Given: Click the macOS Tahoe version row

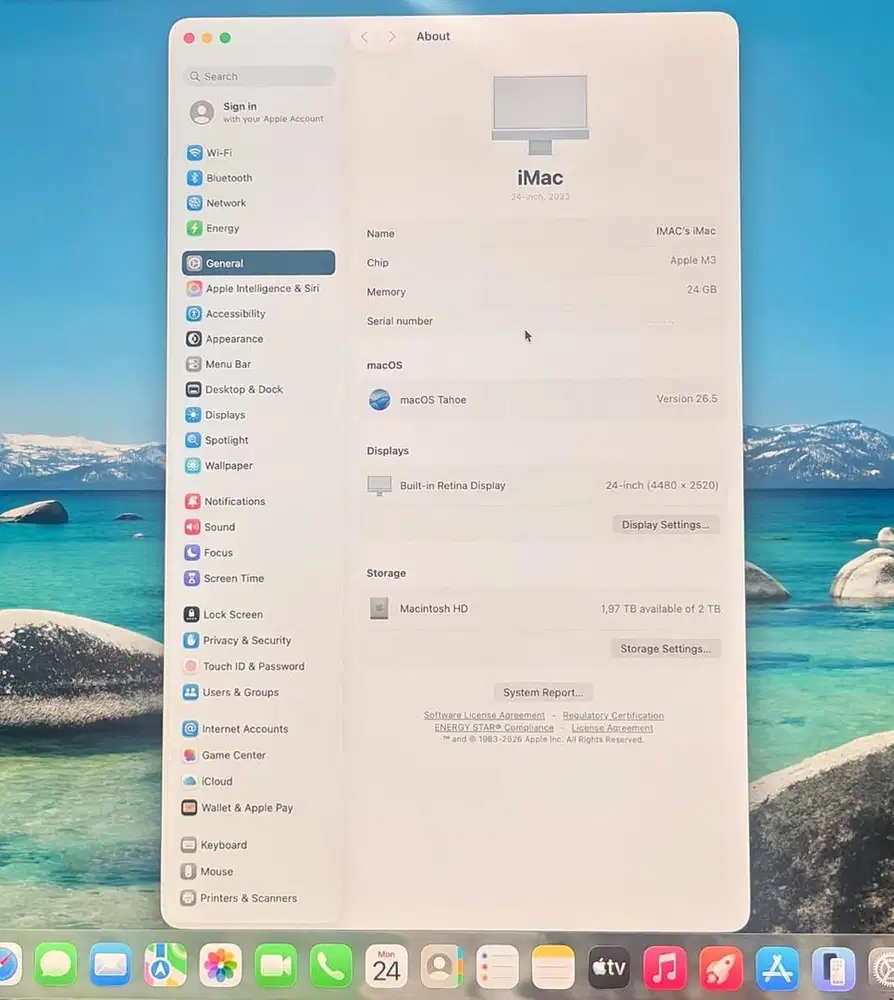Looking at the screenshot, I should (x=543, y=399).
